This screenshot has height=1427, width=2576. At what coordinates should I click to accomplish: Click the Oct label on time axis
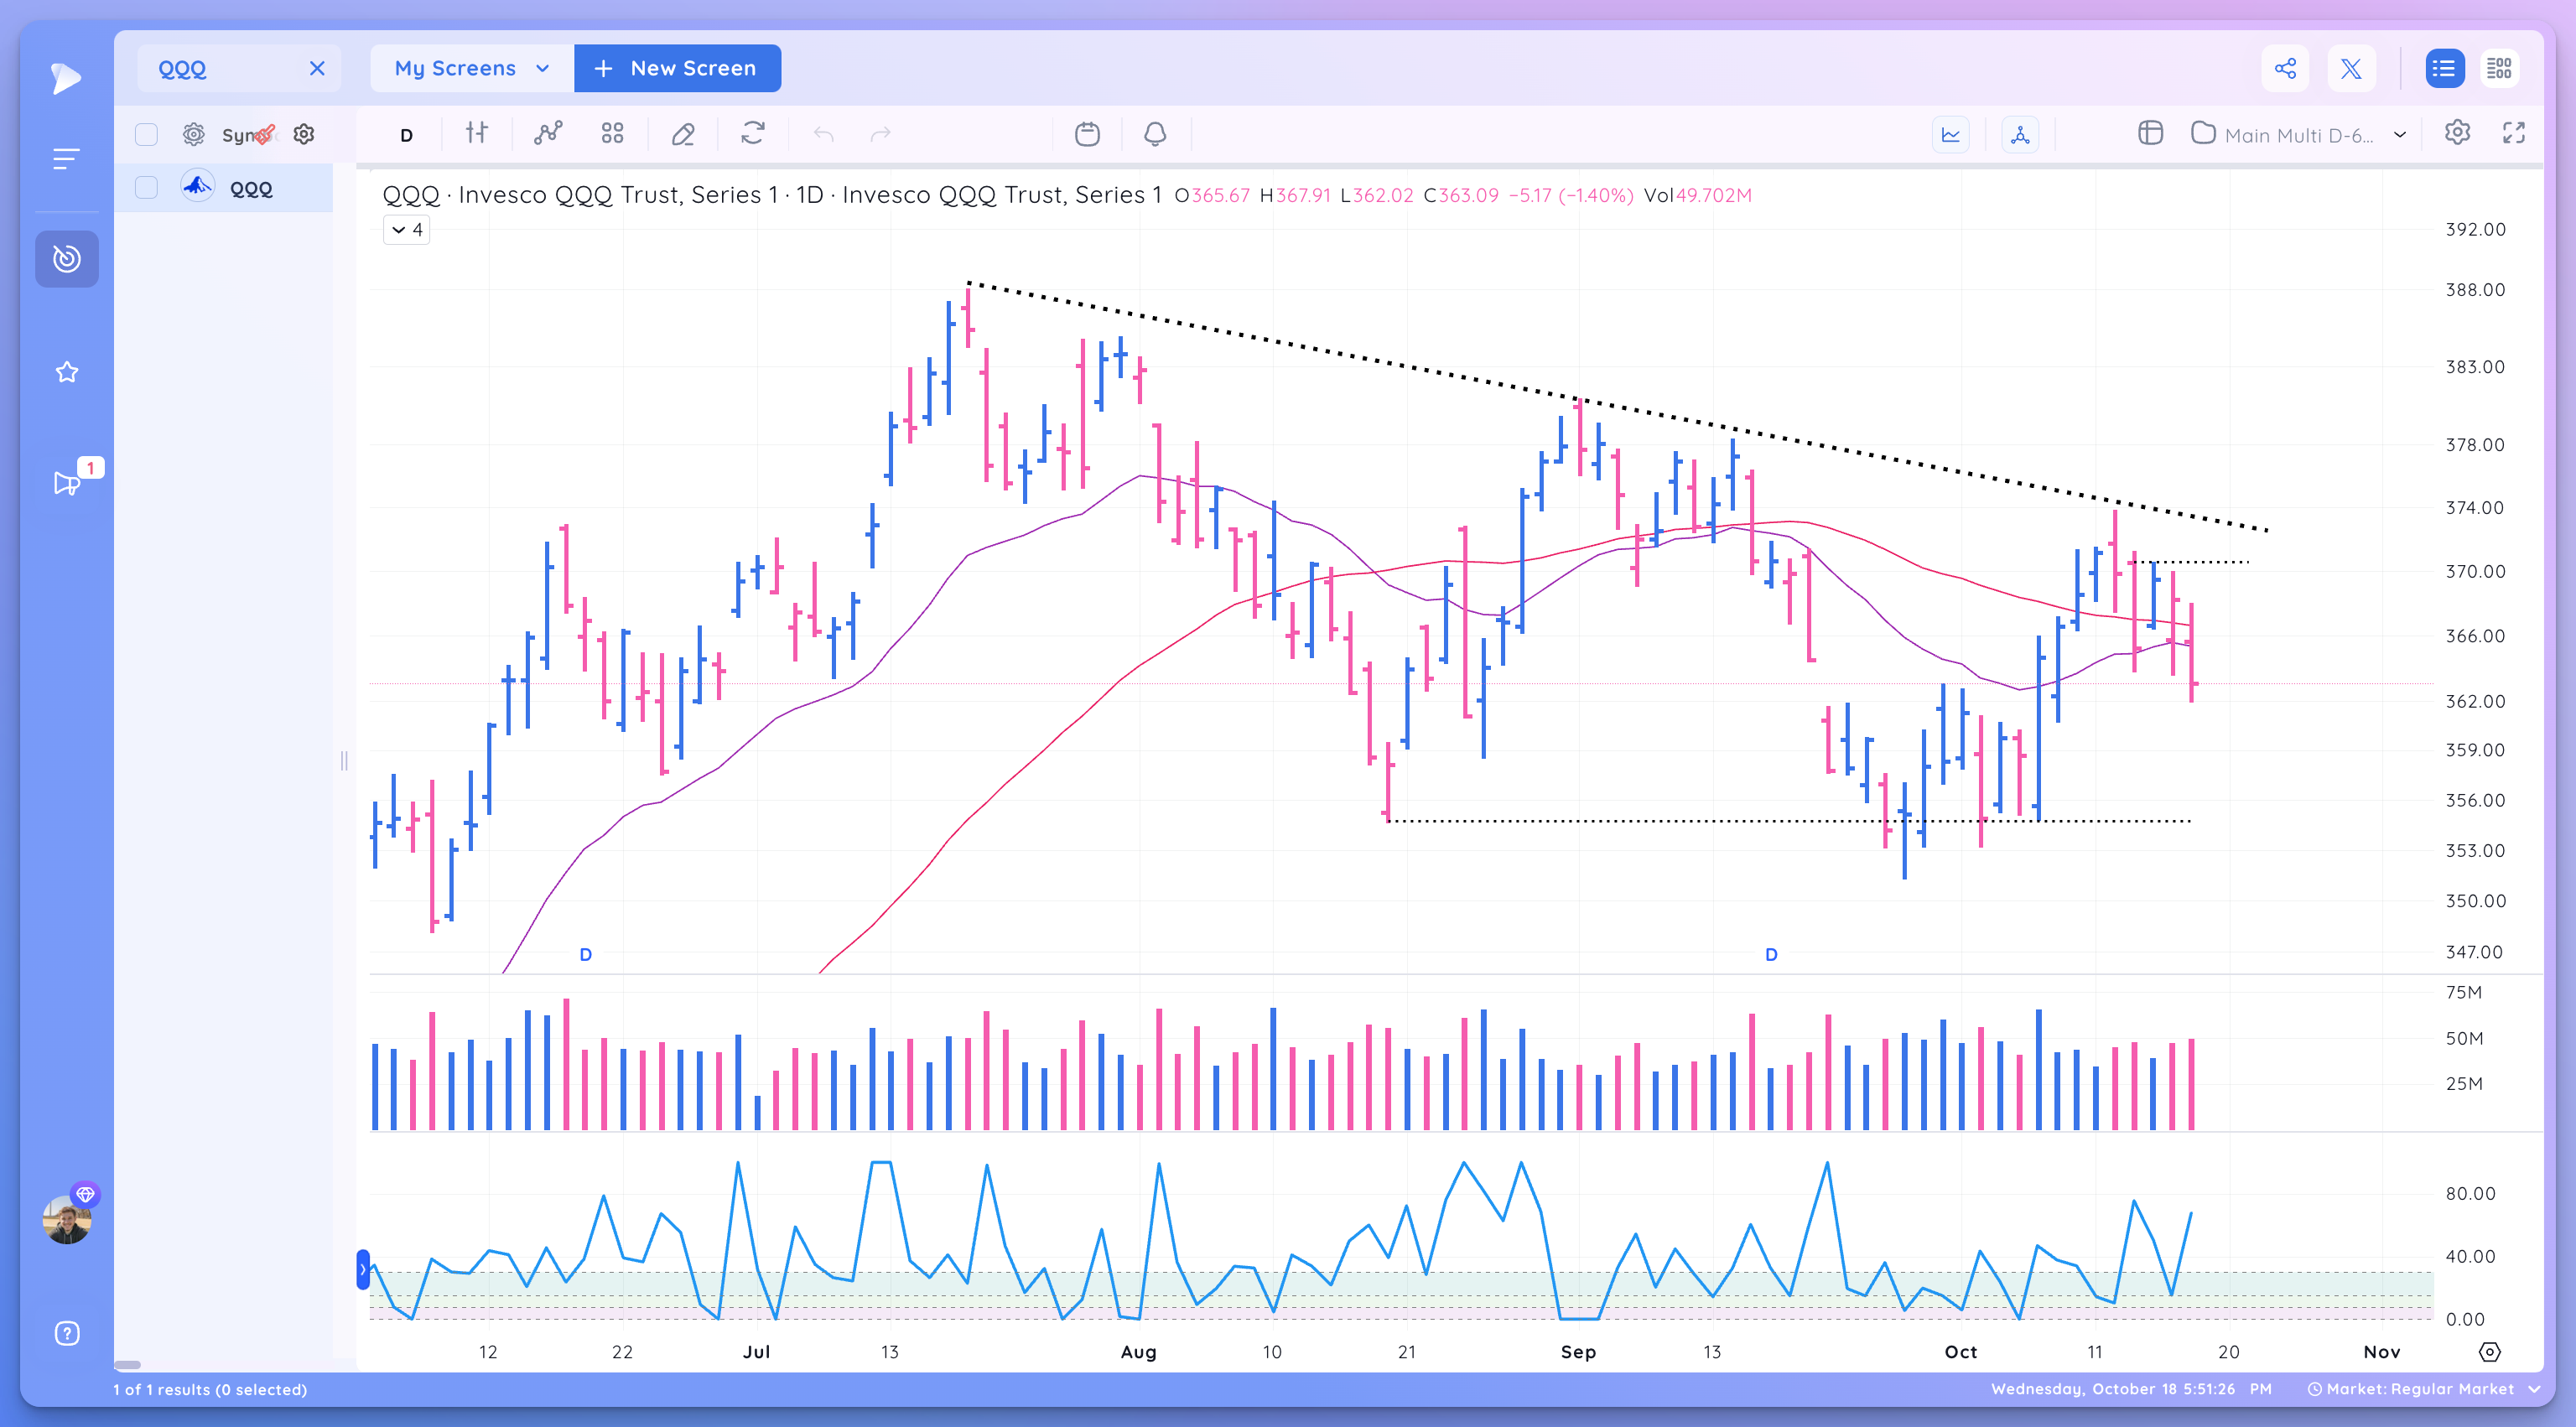click(x=1960, y=1352)
